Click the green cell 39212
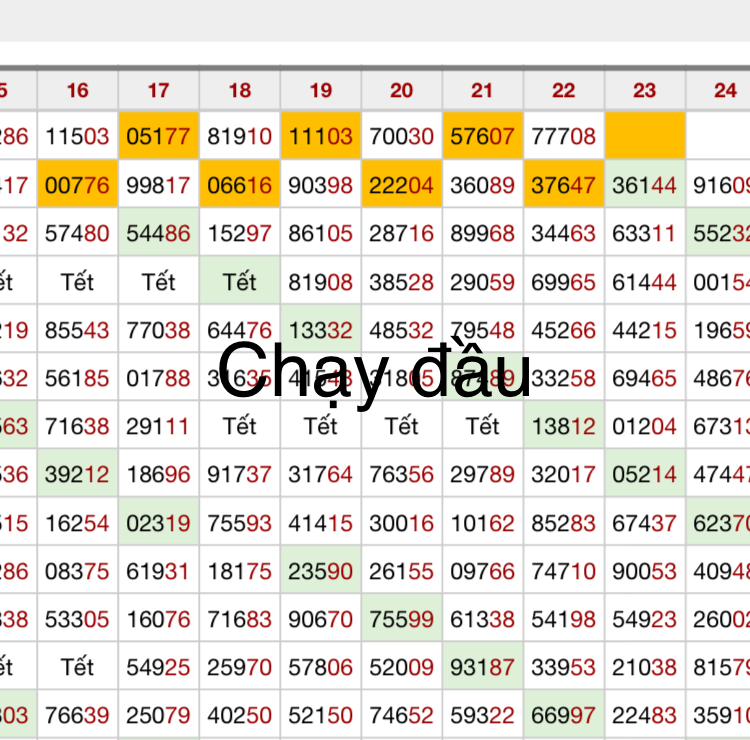This screenshot has height=740, width=750. (x=78, y=475)
